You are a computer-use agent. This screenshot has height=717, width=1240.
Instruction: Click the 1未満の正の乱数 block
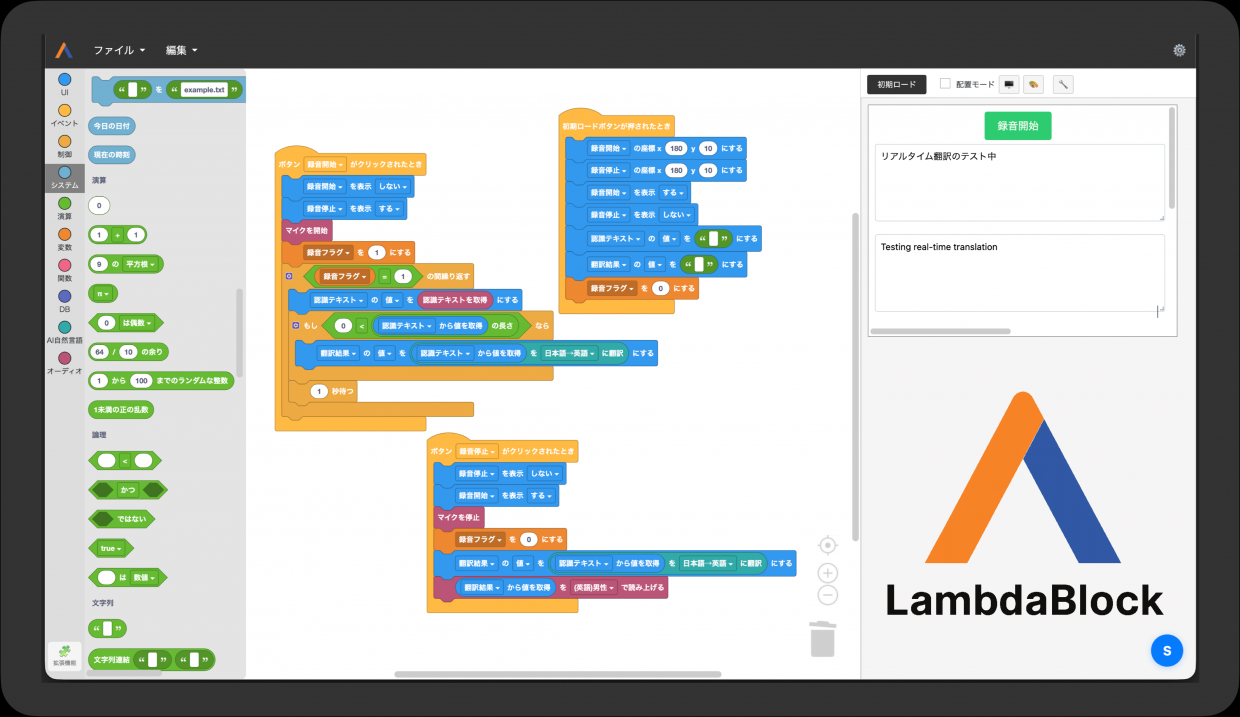click(120, 409)
